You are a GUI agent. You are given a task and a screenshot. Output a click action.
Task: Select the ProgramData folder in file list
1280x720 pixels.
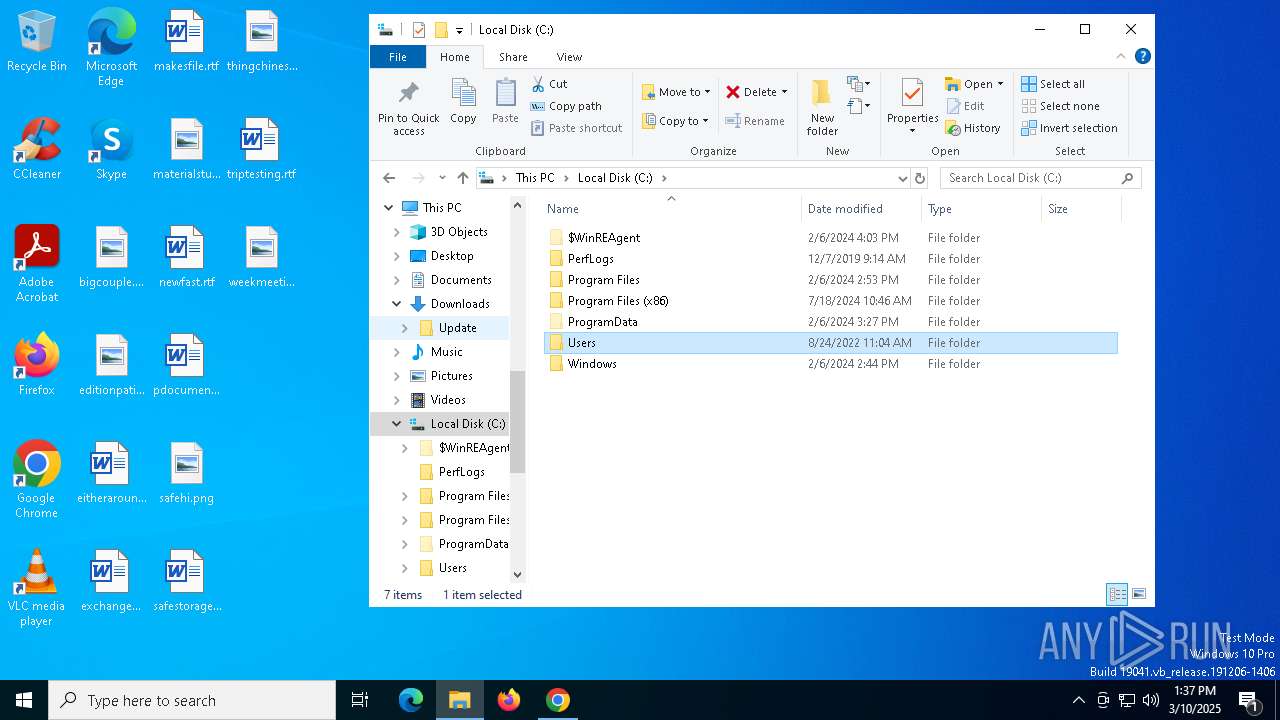(831, 322)
